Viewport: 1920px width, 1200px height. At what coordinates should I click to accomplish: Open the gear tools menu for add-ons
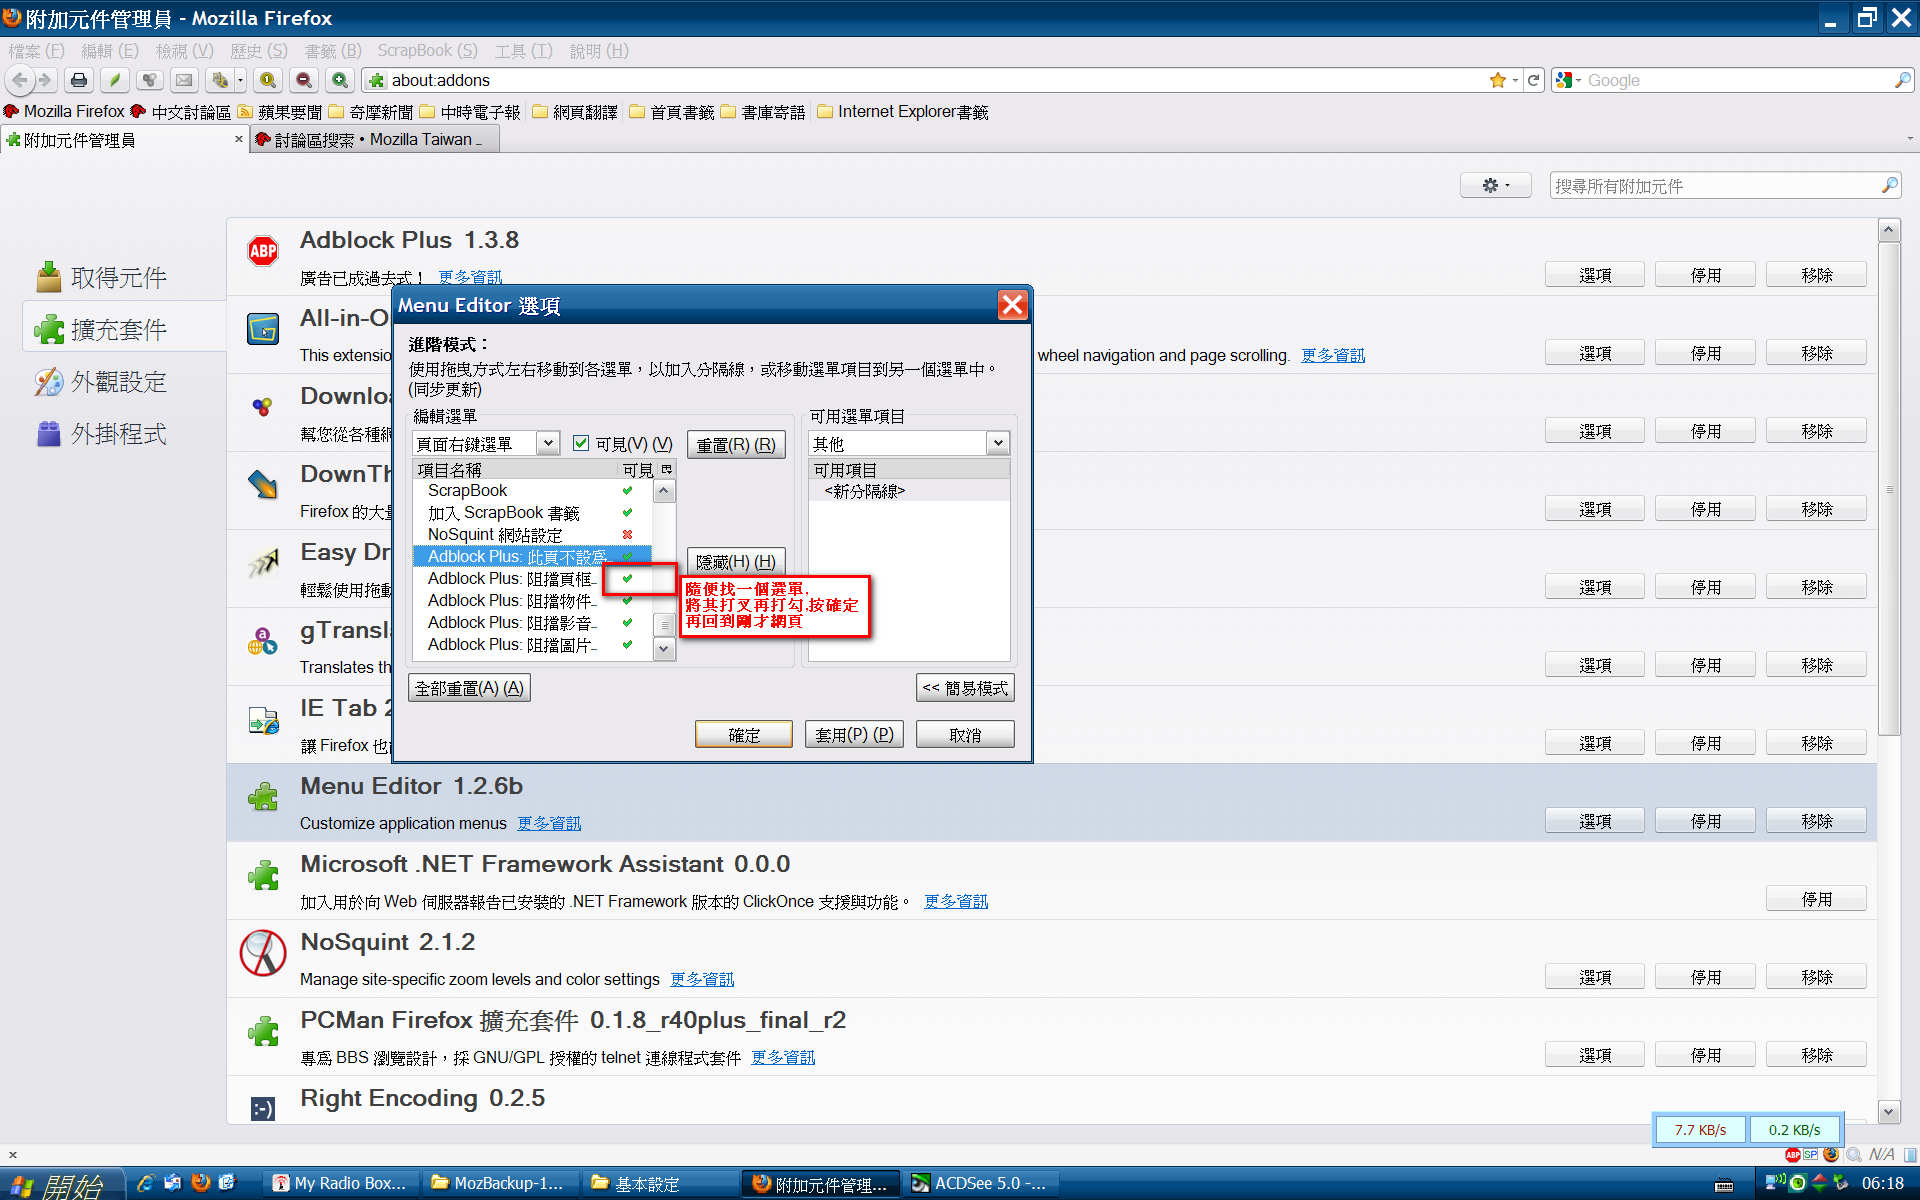tap(1495, 185)
